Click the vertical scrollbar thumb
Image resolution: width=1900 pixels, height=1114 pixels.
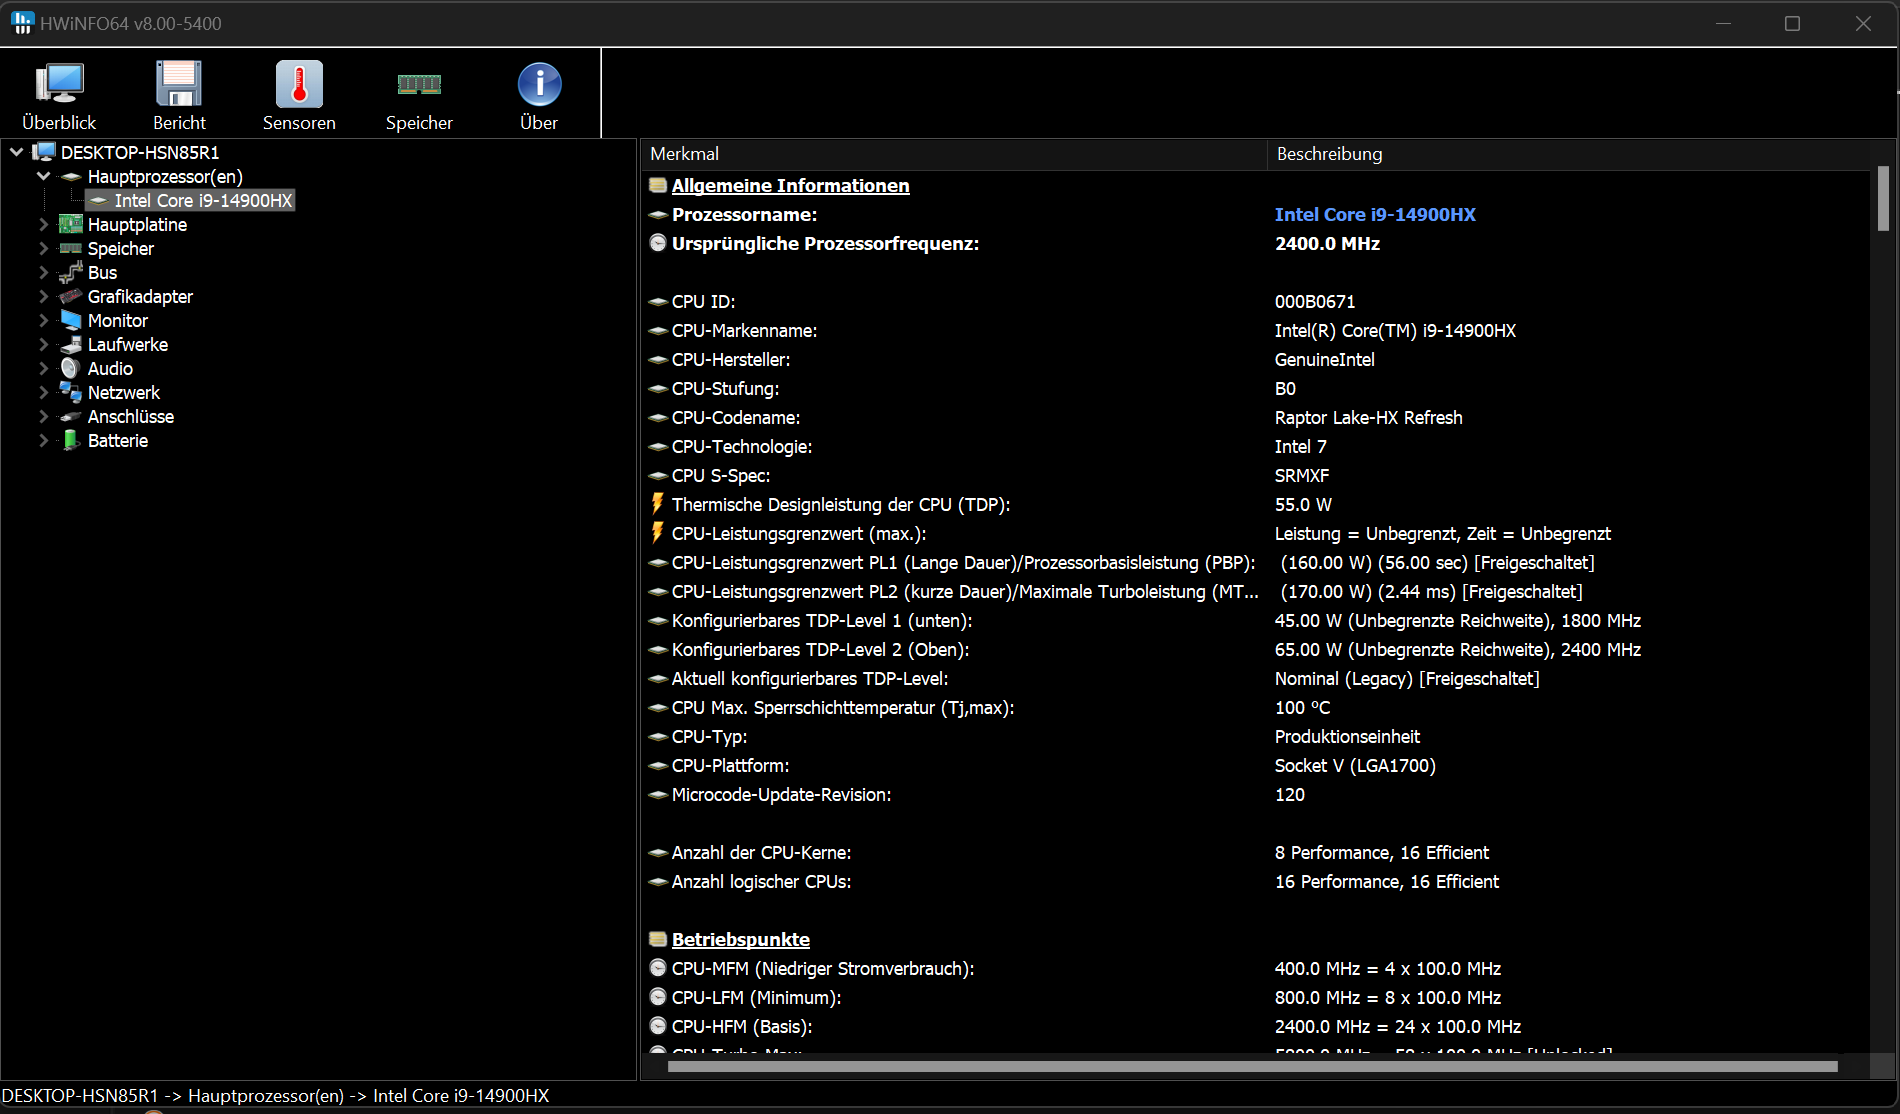pos(1883,198)
